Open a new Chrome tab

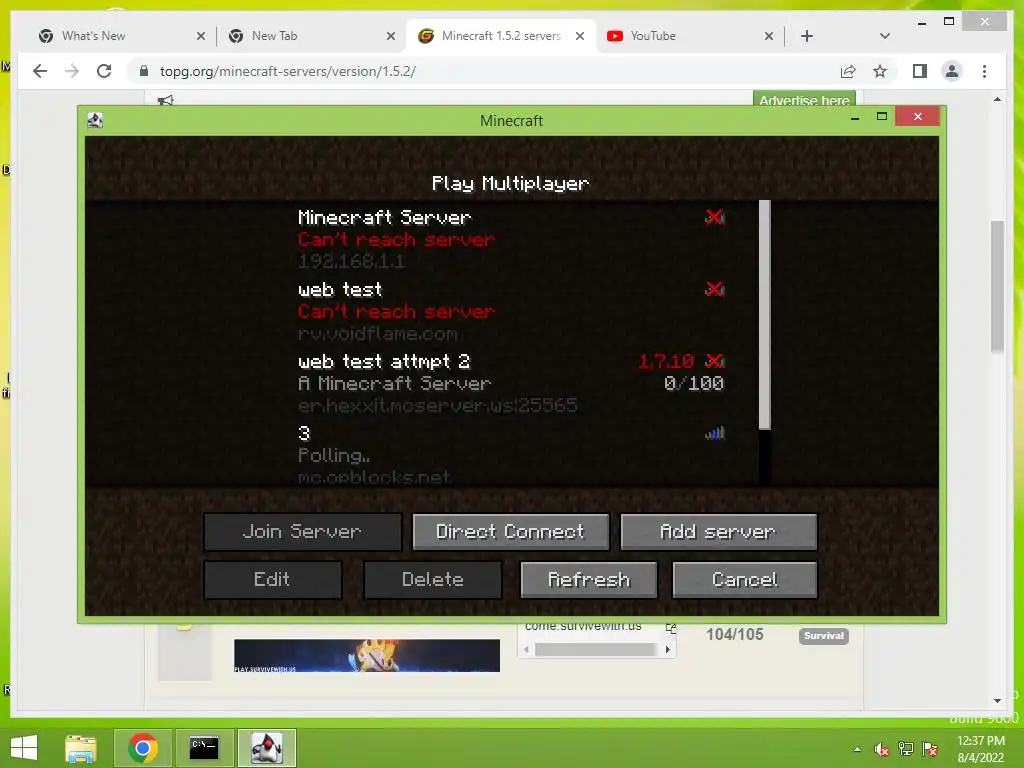coord(807,36)
